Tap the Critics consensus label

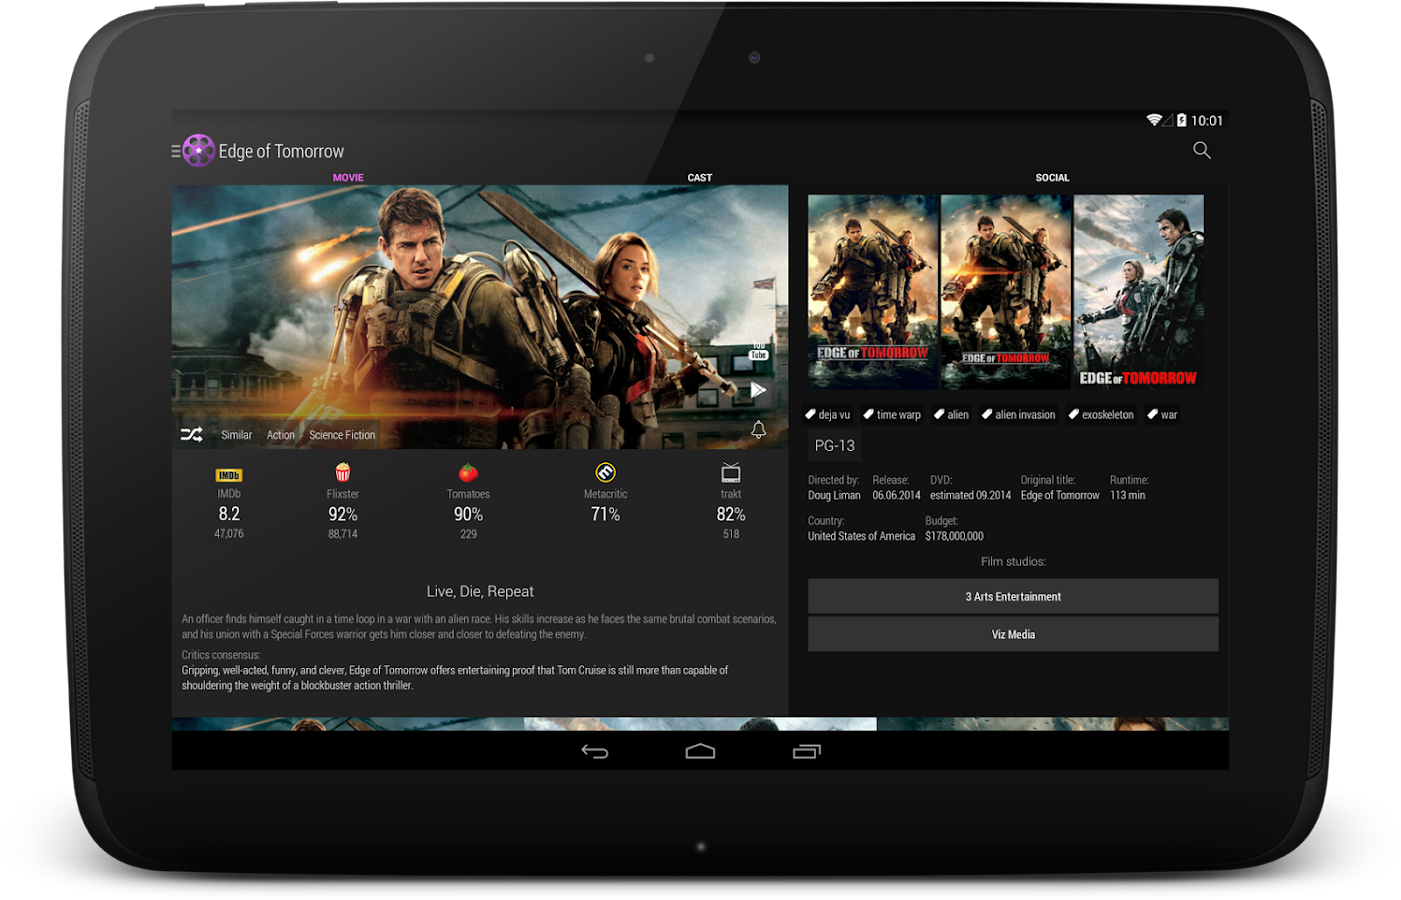tap(221, 655)
